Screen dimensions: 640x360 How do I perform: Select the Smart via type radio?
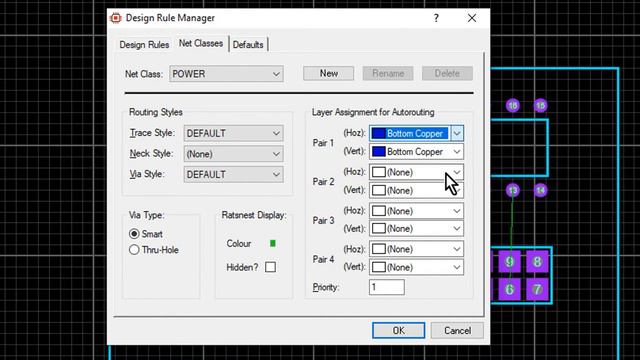coord(134,234)
